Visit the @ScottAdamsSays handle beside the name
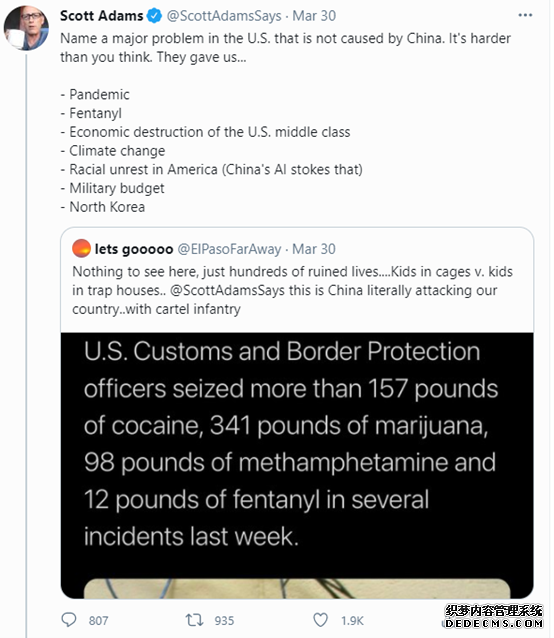This screenshot has height=638, width=554. pos(224,16)
